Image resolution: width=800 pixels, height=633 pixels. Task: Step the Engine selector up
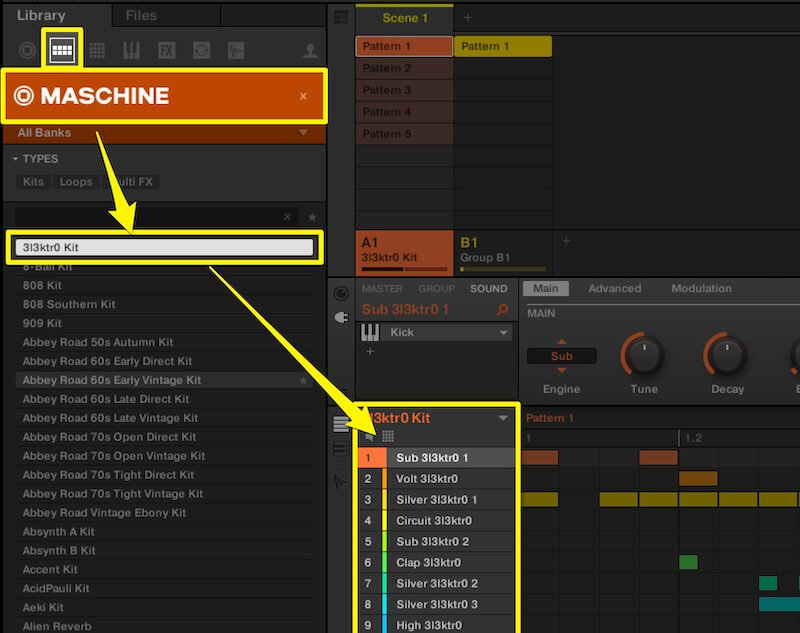[562, 342]
